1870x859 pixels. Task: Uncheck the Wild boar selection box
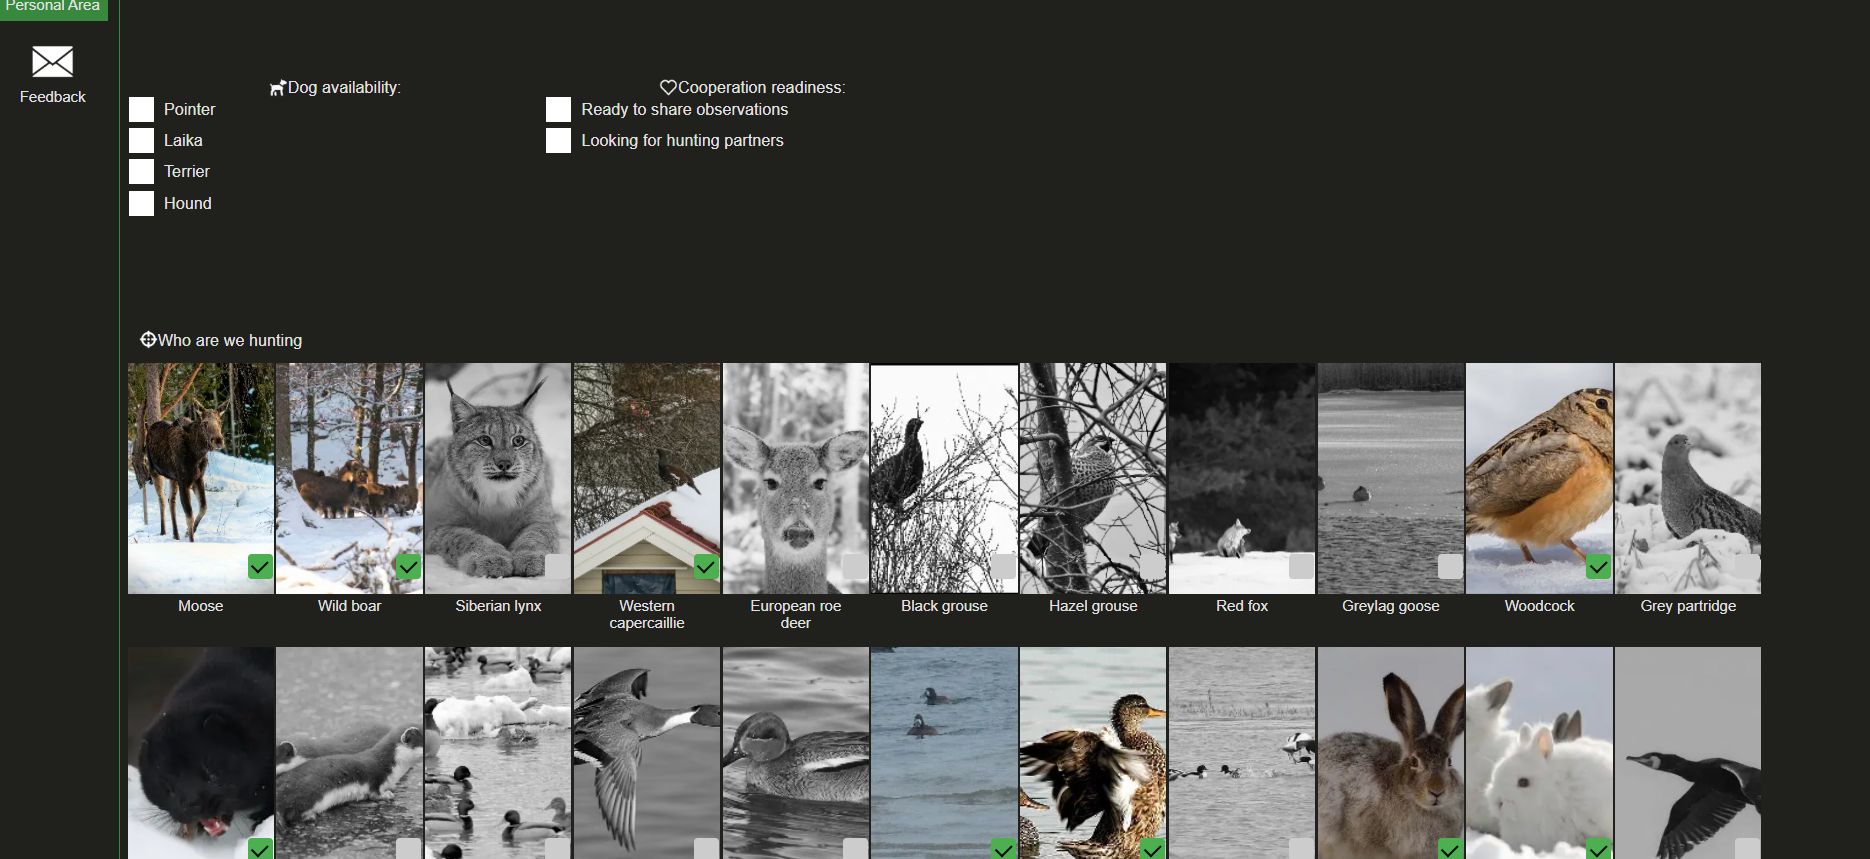pos(408,567)
